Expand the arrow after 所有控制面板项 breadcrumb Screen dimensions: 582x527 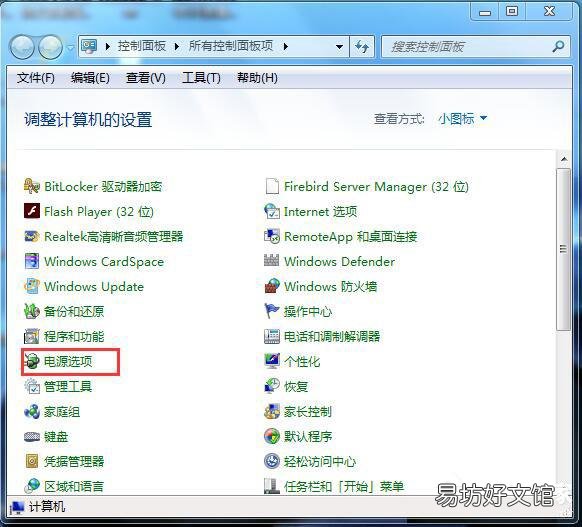pyautogui.click(x=285, y=47)
